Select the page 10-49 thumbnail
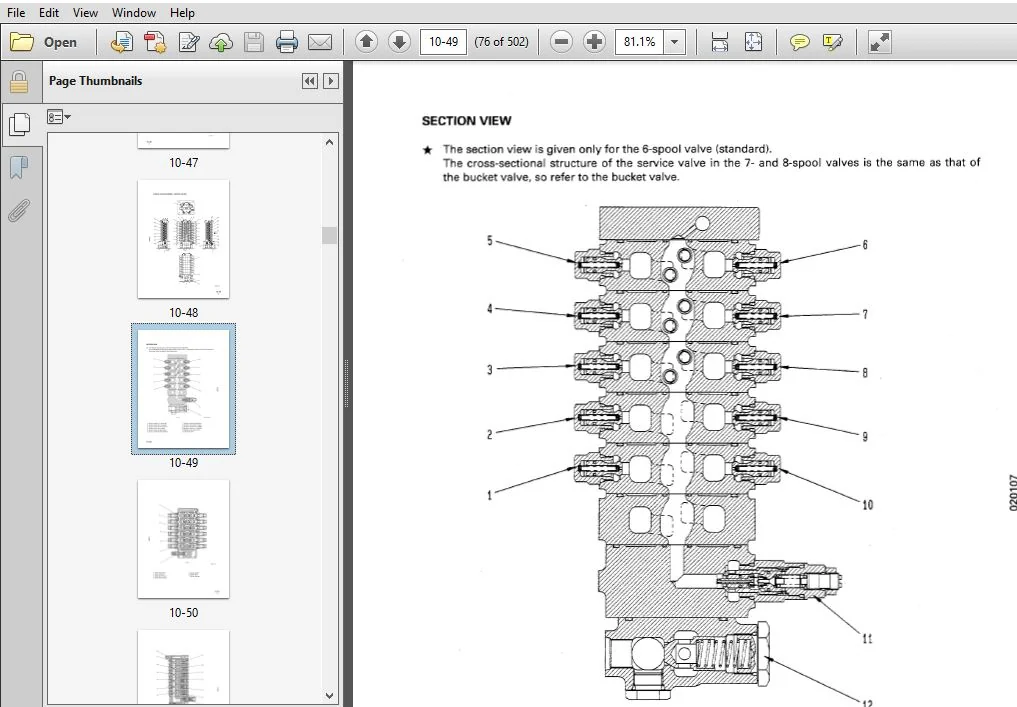Screen dimensions: 1017x707 184,389
